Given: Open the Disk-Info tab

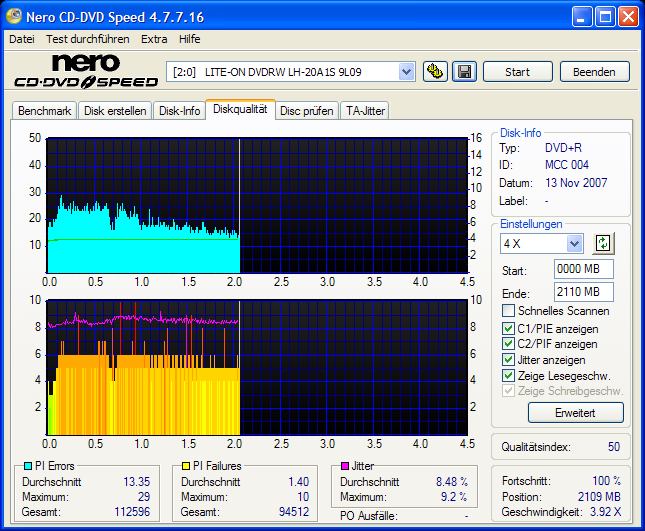Looking at the screenshot, I should click(x=180, y=111).
